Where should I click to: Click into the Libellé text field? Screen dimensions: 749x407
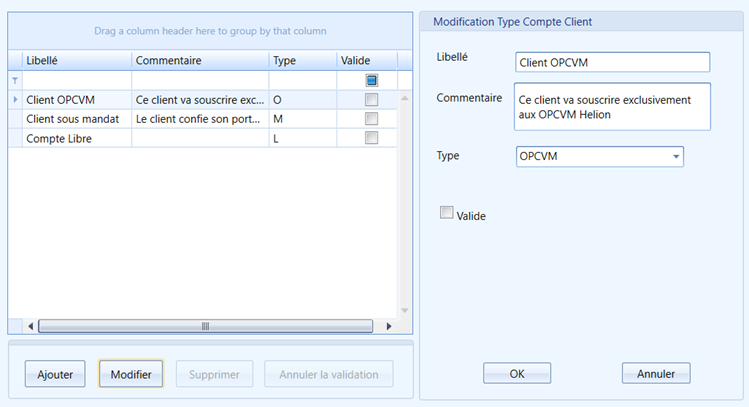[x=612, y=63]
